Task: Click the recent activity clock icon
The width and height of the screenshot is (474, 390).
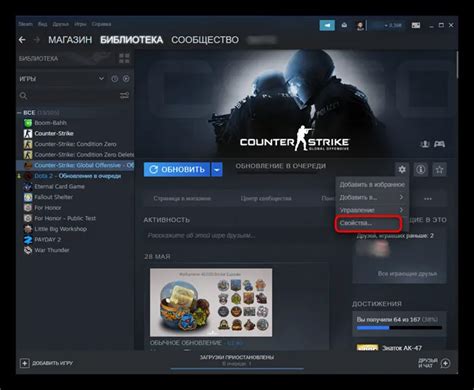Action: pos(114,79)
